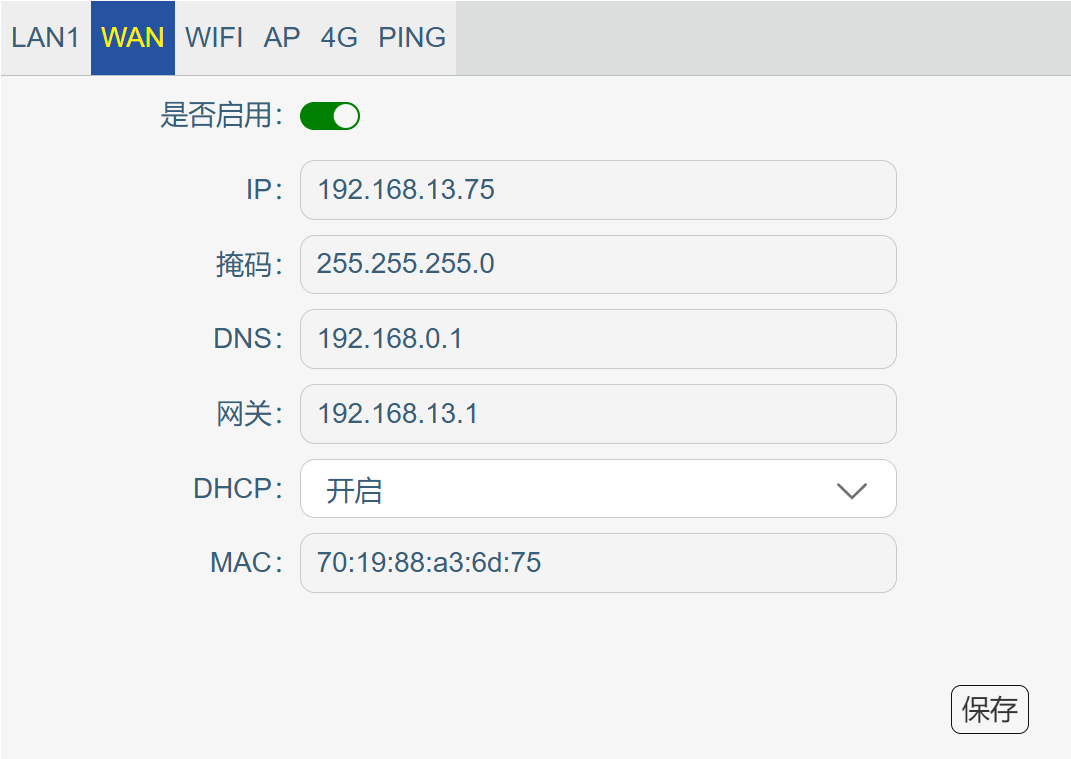This screenshot has height=759, width=1071.
Task: Click the DNS field 192.168.0.1
Action: click(598, 339)
